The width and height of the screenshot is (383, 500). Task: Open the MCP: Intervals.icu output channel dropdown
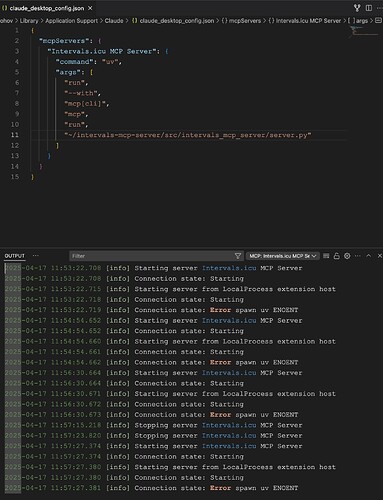pyautogui.click(x=283, y=256)
